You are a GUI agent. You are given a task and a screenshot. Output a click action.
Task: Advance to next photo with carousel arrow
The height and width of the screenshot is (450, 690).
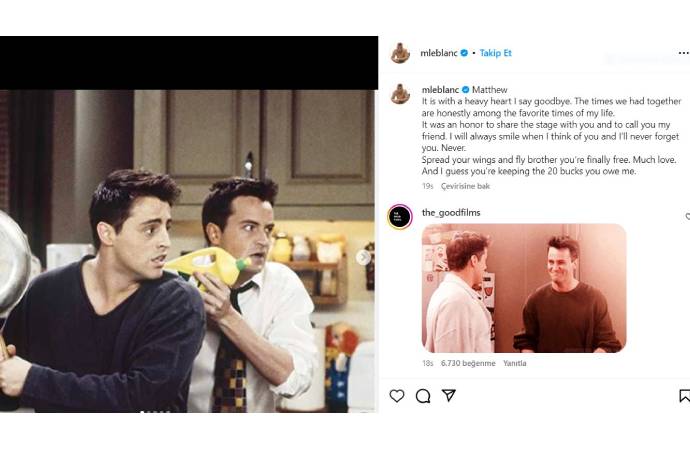tap(363, 257)
